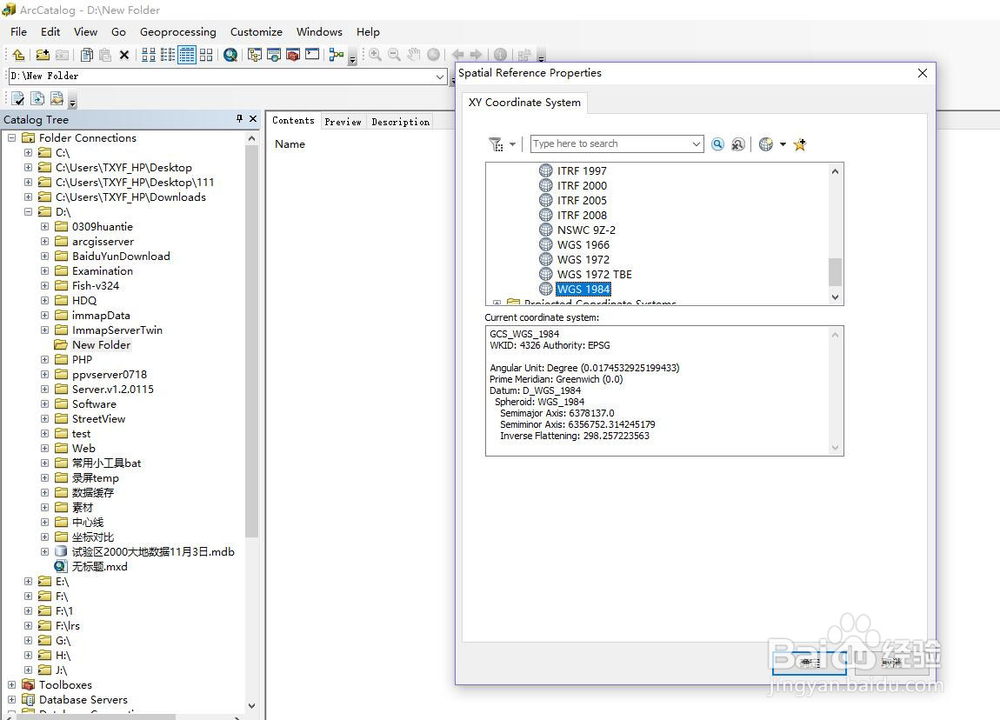
Task: Open the Geoprocessing menu
Action: pyautogui.click(x=178, y=32)
